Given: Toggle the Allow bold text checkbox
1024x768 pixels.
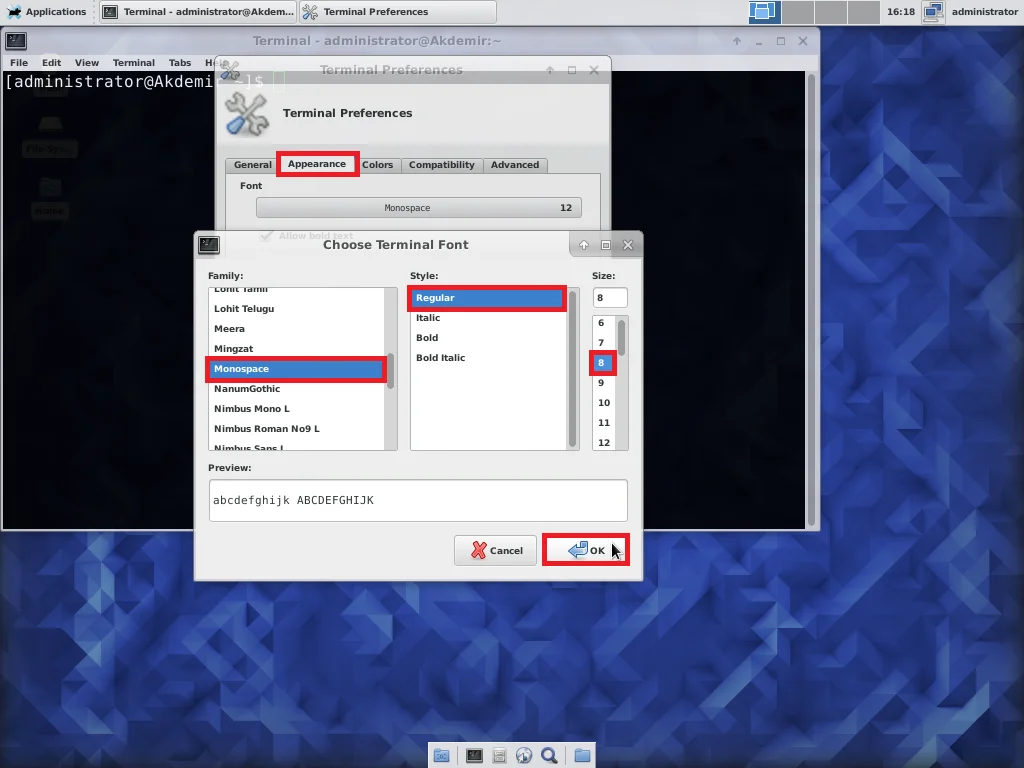Looking at the screenshot, I should point(266,236).
